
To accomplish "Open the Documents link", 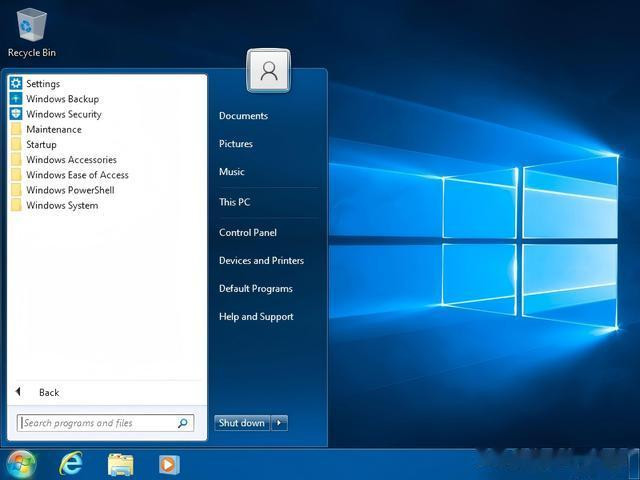I will [243, 116].
